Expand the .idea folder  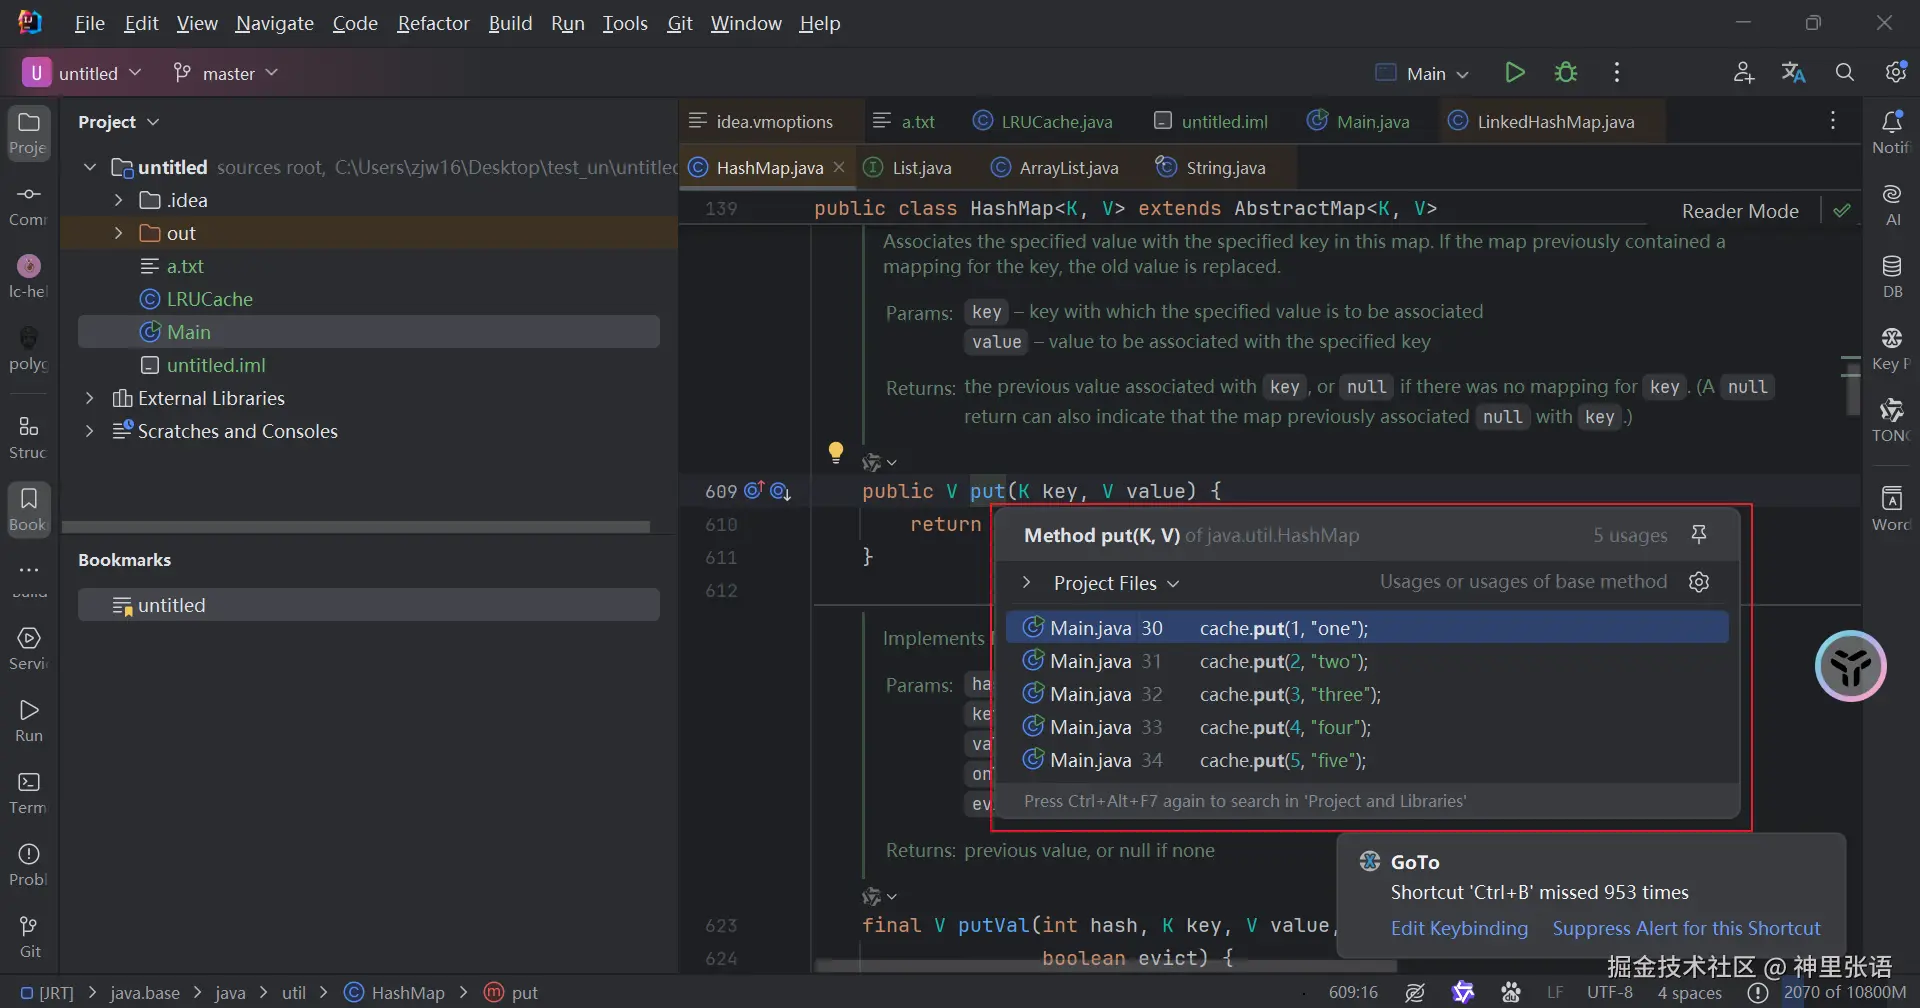pyautogui.click(x=118, y=200)
